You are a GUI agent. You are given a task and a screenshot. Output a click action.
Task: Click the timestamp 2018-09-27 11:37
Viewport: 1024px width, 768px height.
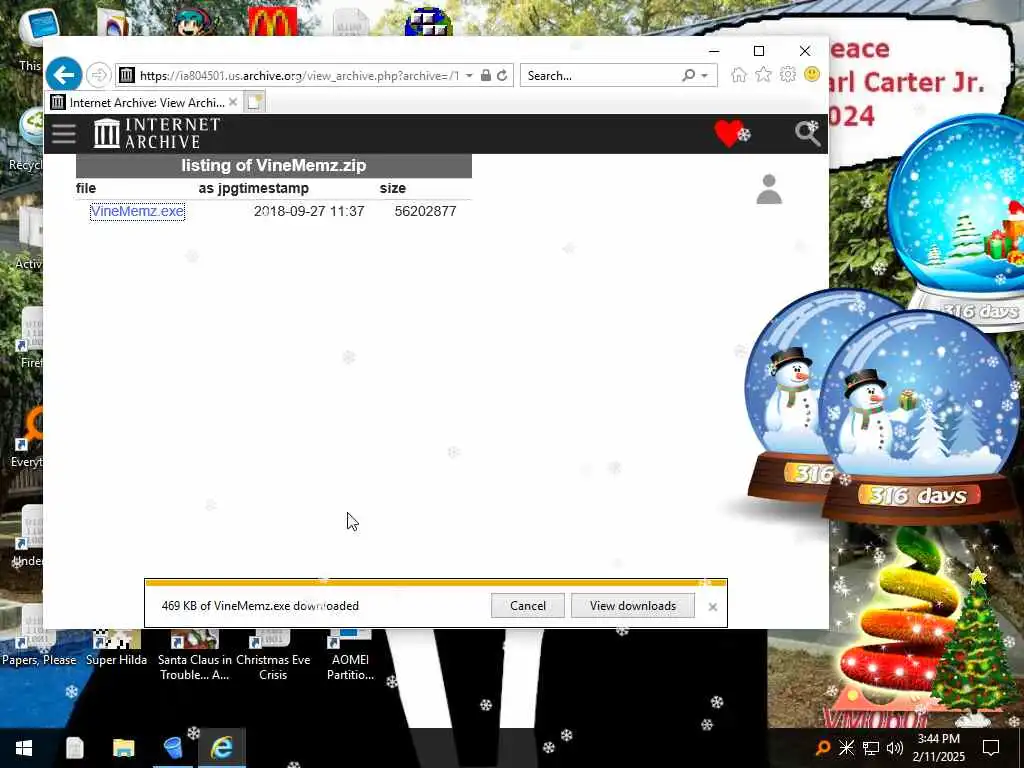309,211
